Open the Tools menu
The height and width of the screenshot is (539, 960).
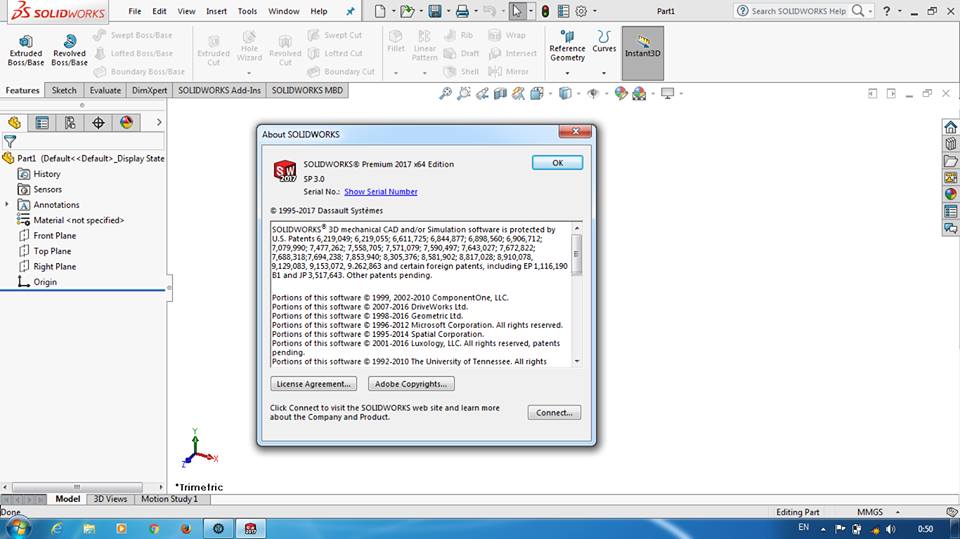247,11
